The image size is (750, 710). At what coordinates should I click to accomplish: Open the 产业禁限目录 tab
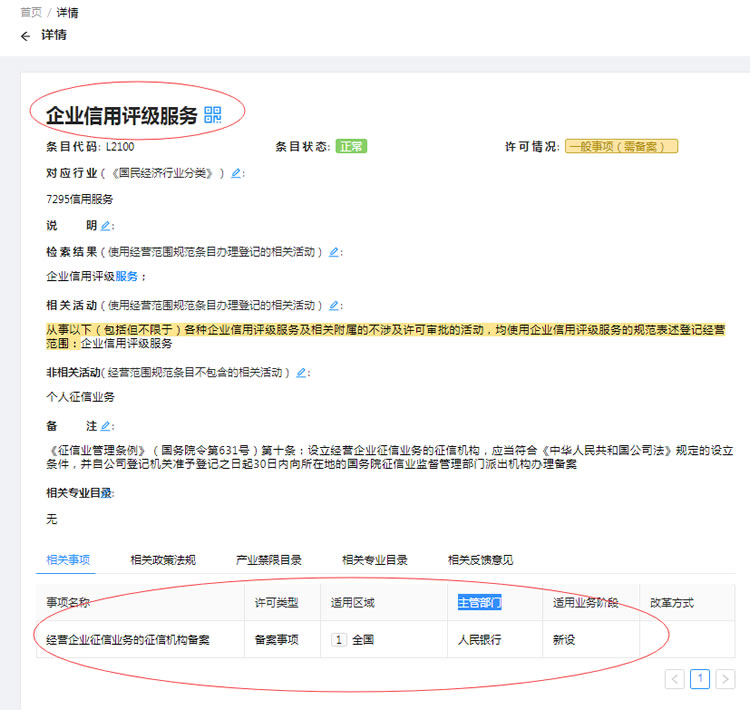(x=269, y=560)
